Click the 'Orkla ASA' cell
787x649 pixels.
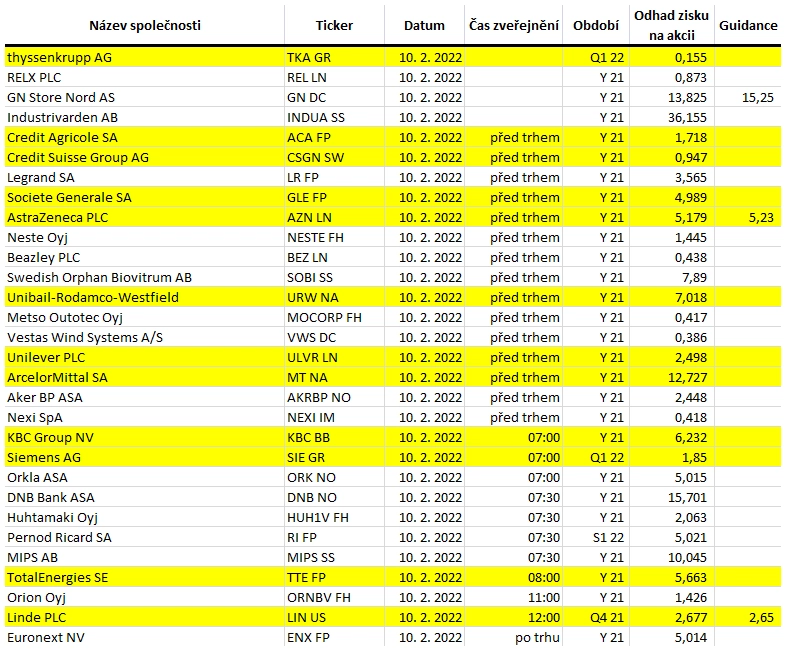click(145, 478)
